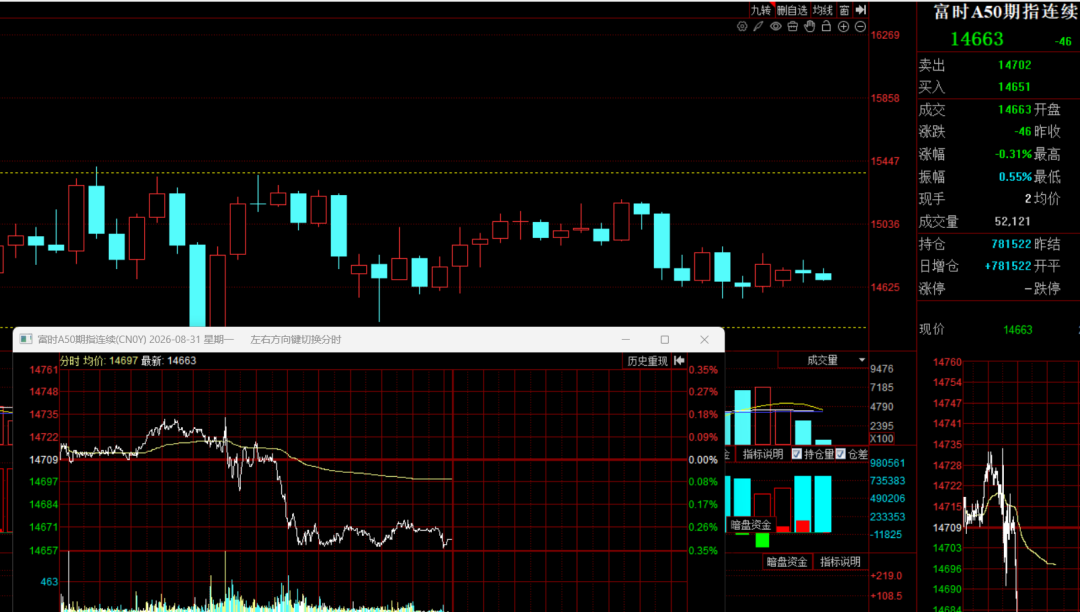Switch to the 九转 tab
This screenshot has height=612, width=1080.
click(x=761, y=10)
